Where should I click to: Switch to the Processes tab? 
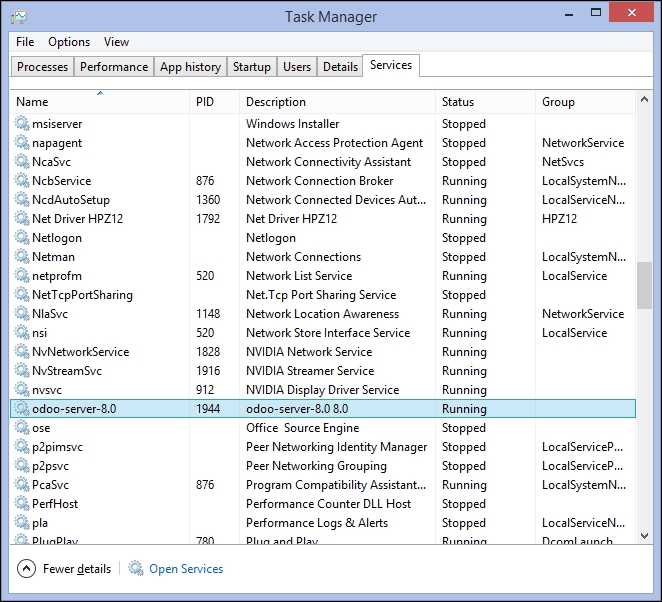pos(42,67)
